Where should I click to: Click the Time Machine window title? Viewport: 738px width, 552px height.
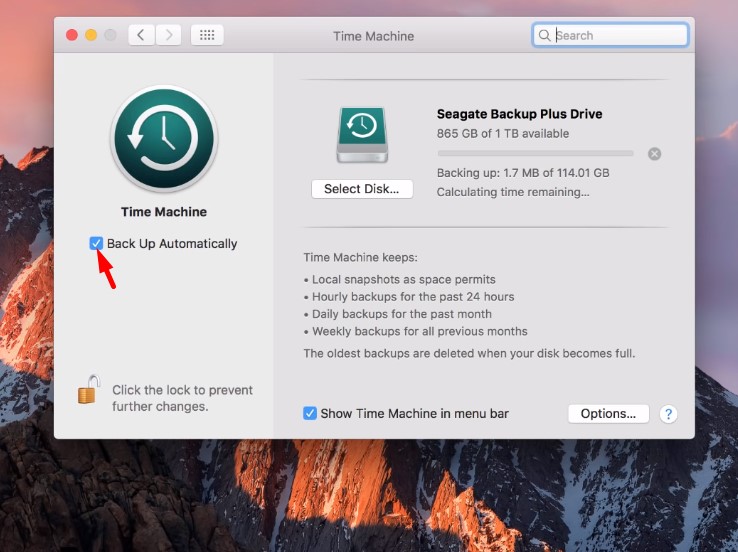pyautogui.click(x=373, y=36)
